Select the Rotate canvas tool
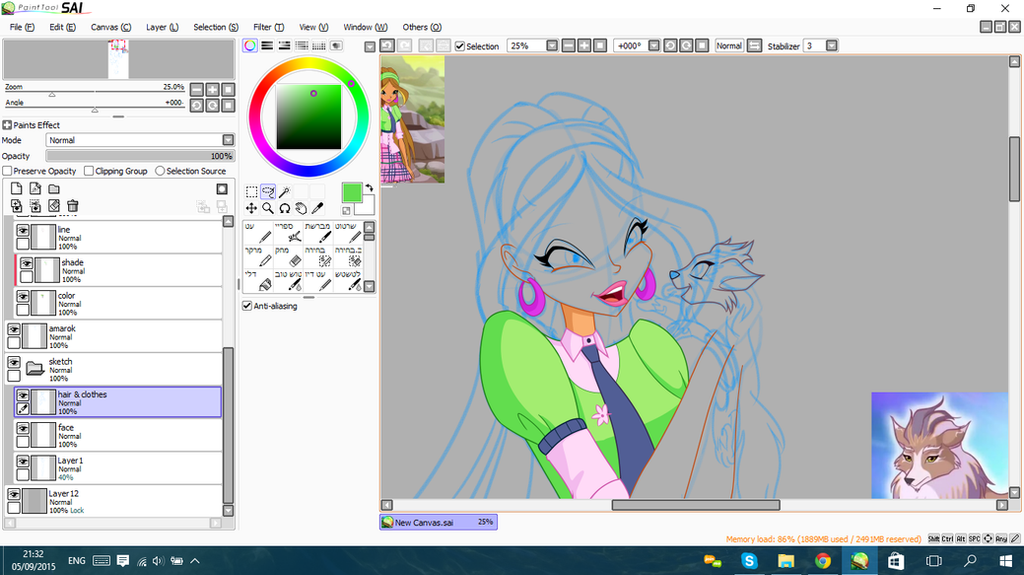 coord(285,208)
